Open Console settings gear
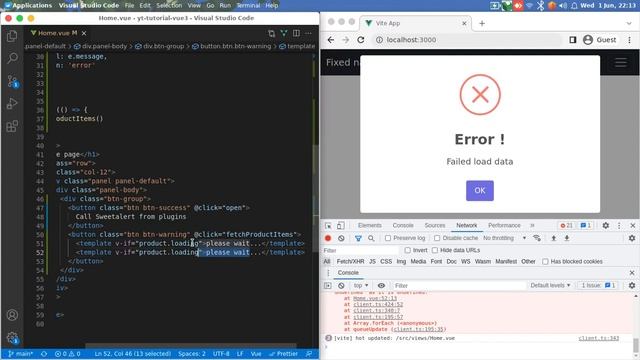The height and width of the screenshot is (360, 640). tap(632, 285)
